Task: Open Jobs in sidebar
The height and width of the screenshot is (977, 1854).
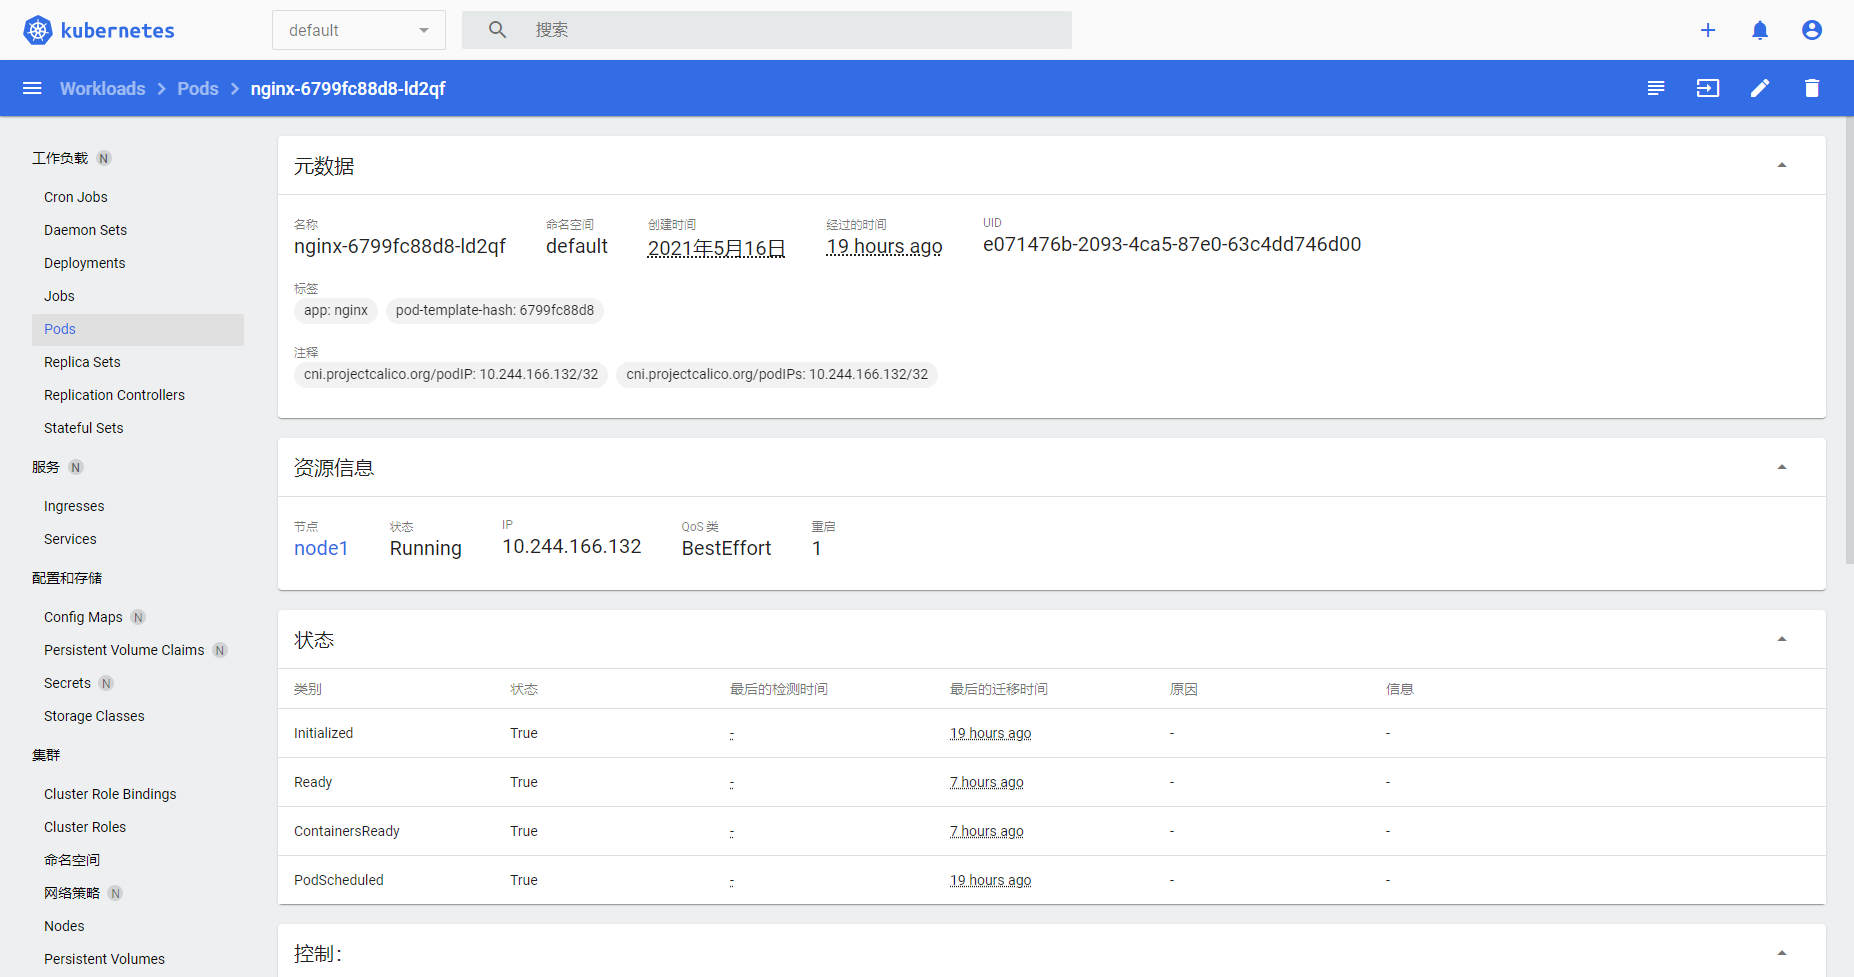Action: pyautogui.click(x=59, y=296)
